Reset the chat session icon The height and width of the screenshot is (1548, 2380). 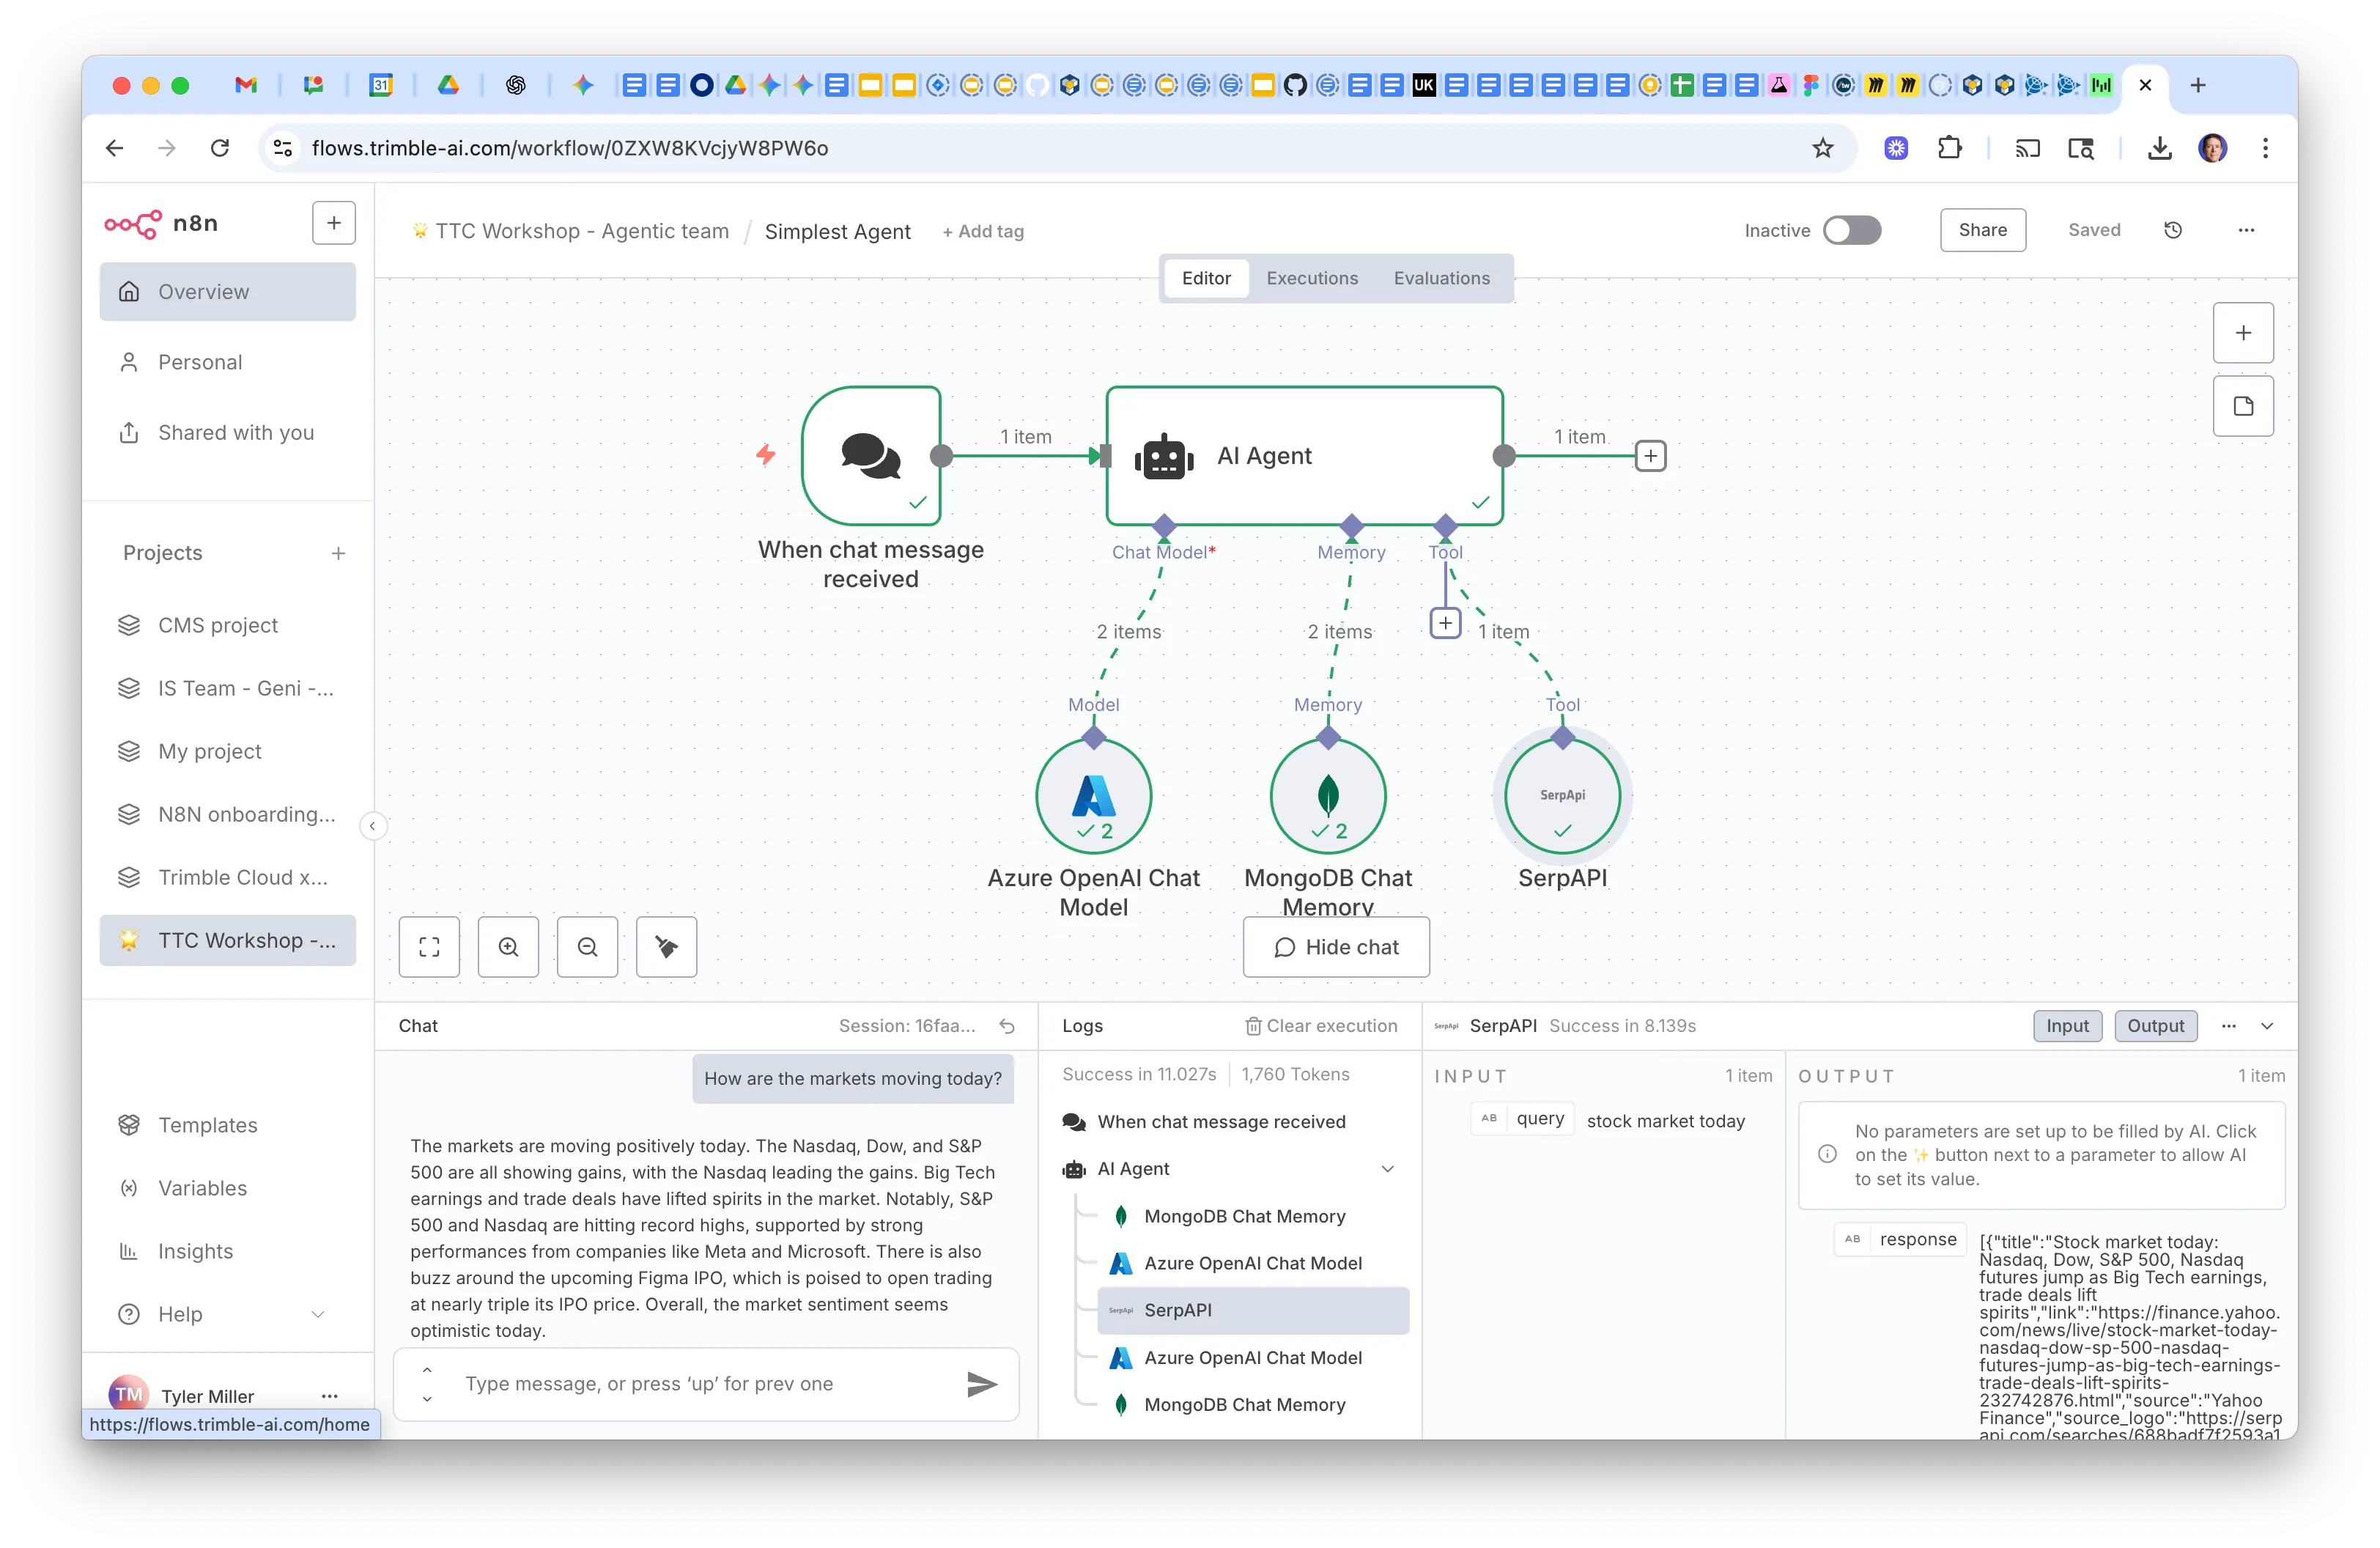click(1007, 1026)
